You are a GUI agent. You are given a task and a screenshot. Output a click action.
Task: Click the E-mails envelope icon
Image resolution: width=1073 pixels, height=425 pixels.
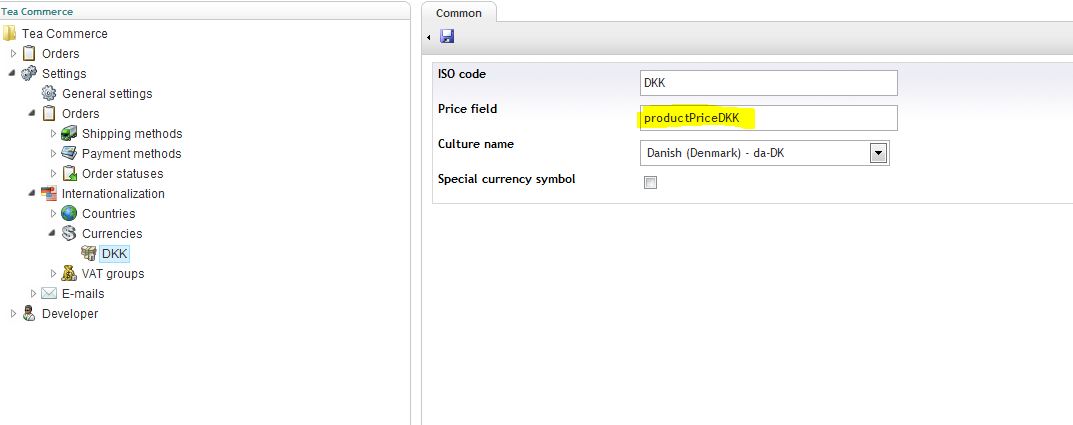[49, 293]
